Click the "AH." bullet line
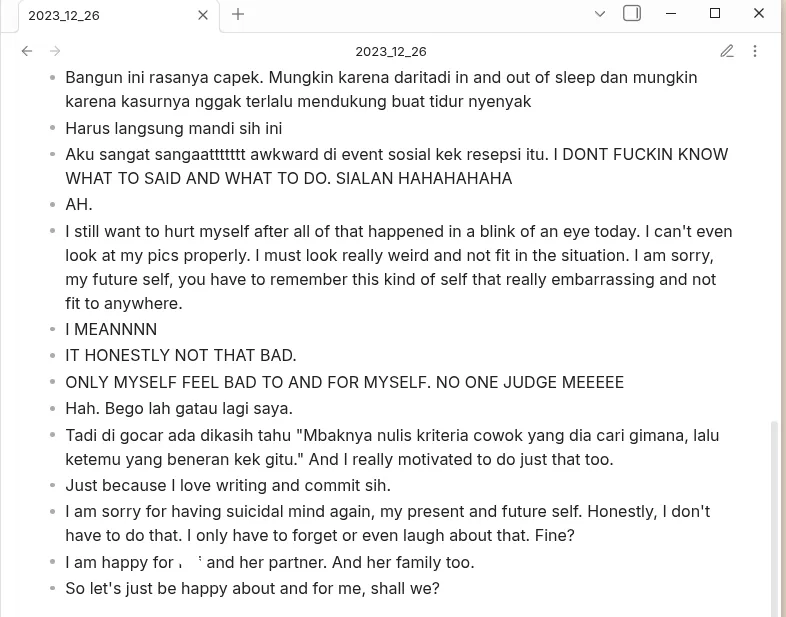The width and height of the screenshot is (786, 617). click(x=79, y=205)
